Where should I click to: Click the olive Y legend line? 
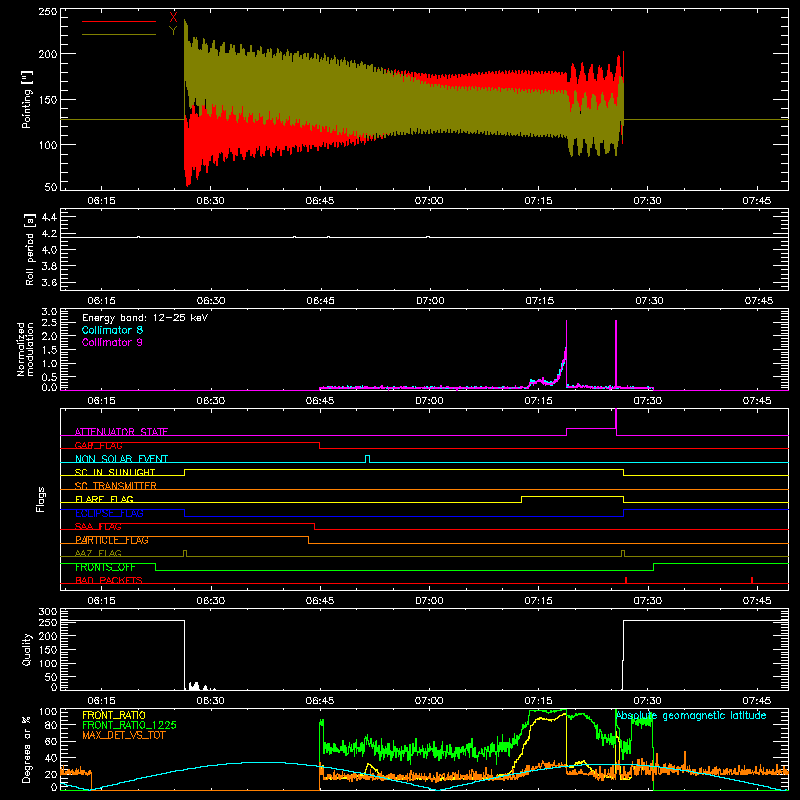click(119, 35)
